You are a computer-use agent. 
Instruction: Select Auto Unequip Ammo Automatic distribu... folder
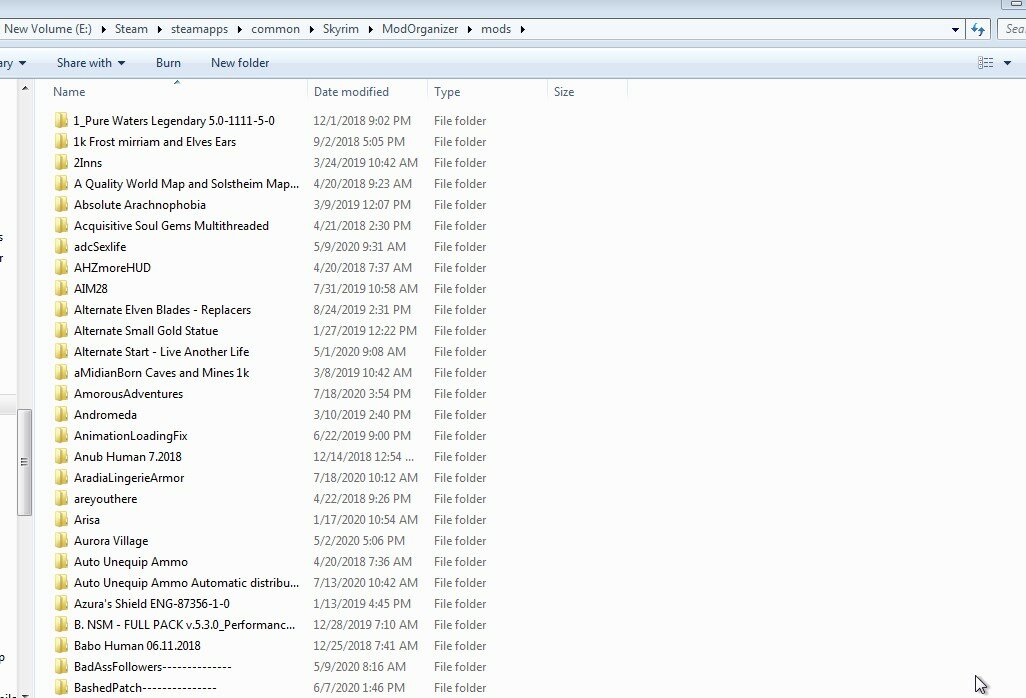coord(186,582)
